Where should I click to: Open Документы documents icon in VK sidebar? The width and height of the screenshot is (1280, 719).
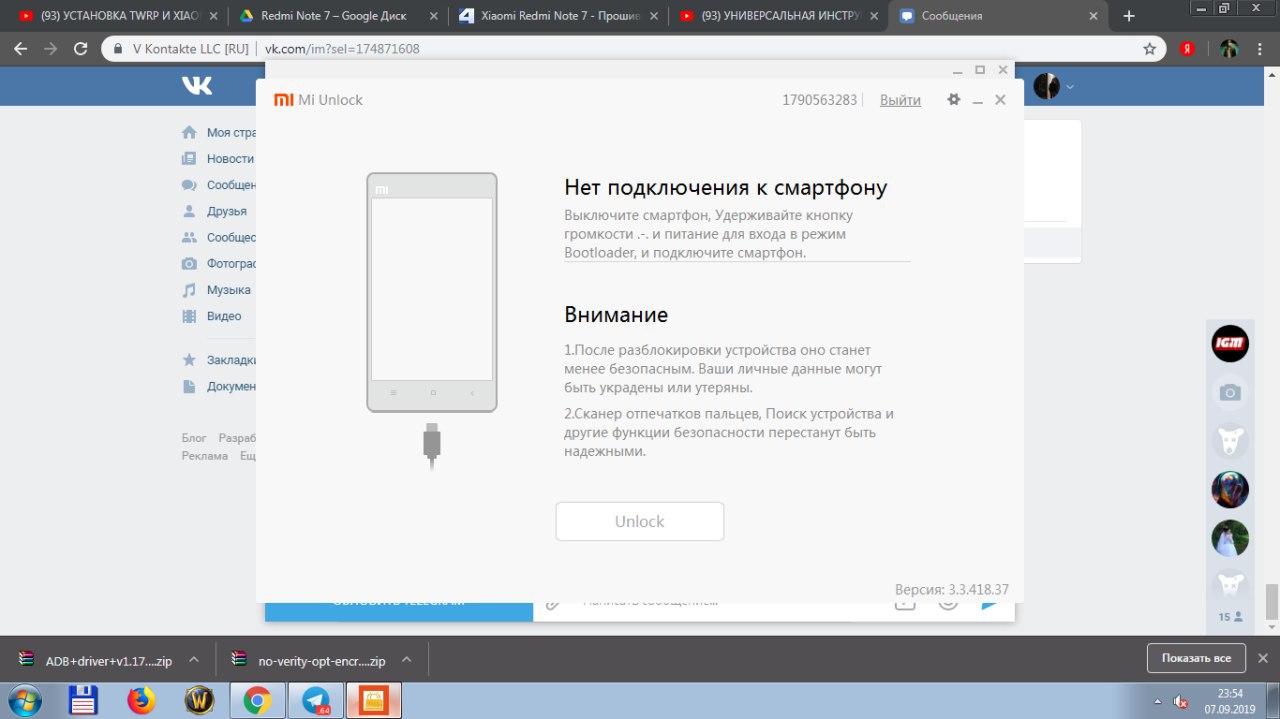click(x=189, y=386)
